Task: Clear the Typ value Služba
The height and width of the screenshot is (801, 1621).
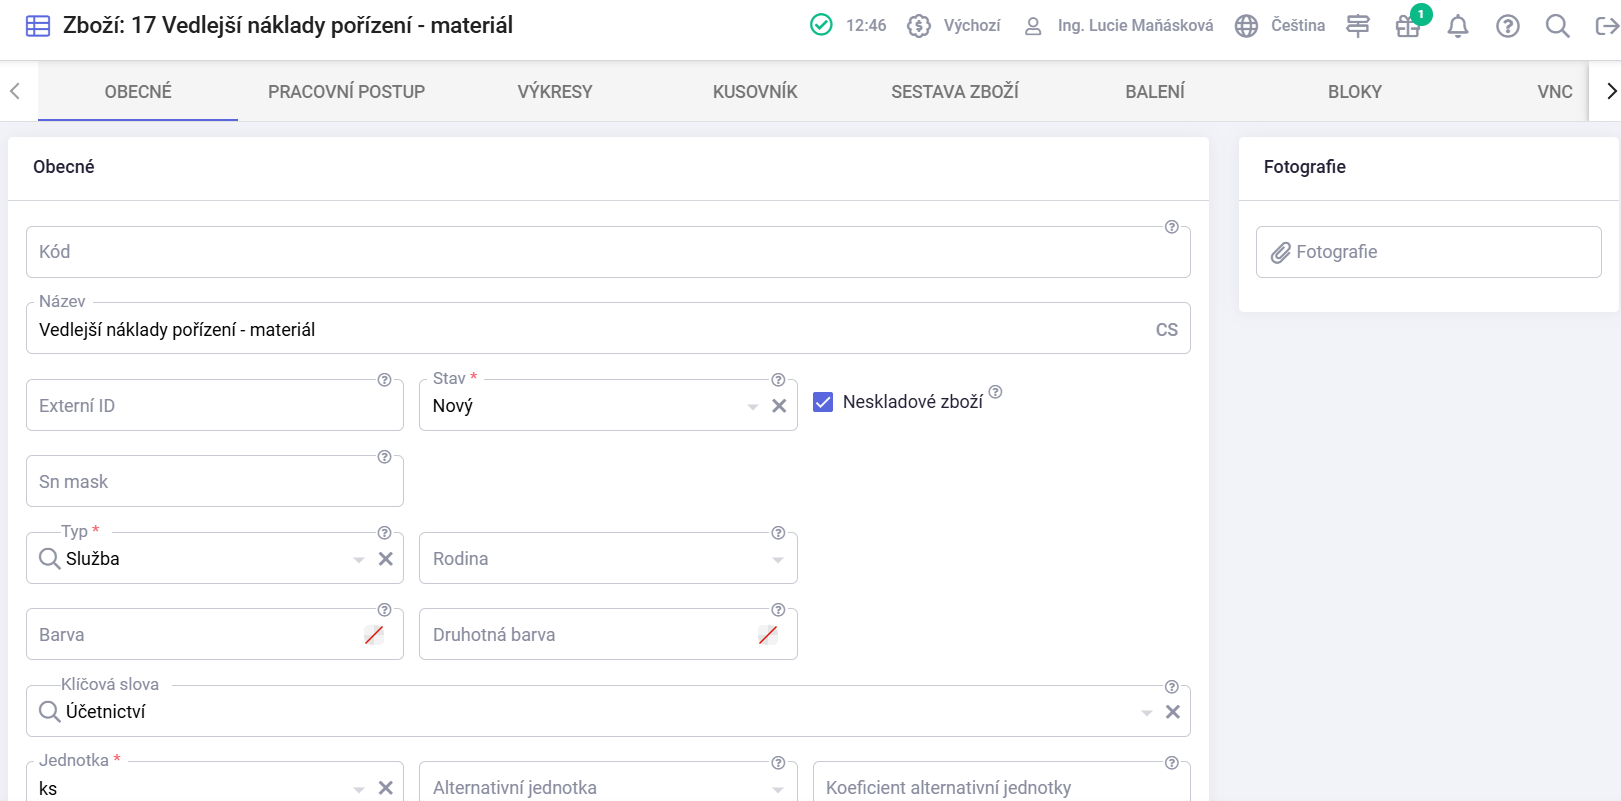Action: pyautogui.click(x=386, y=559)
